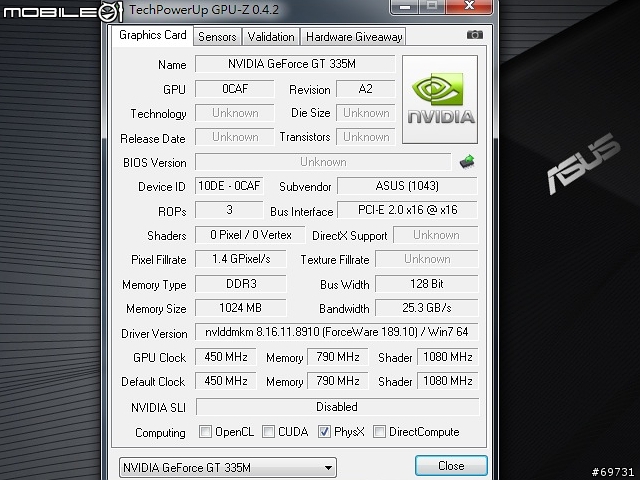Click the GPU Clock row Shader 1080 MHz field

[x=447, y=357]
